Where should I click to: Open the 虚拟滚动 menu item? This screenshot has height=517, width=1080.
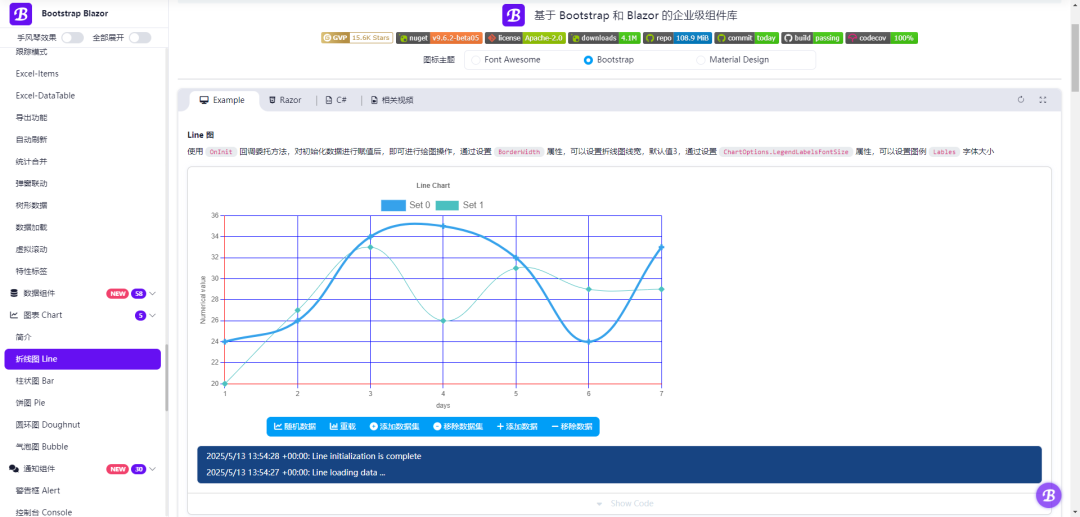point(83,249)
